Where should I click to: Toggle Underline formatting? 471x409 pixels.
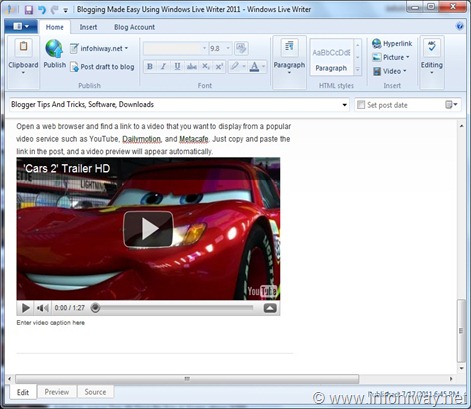177,66
